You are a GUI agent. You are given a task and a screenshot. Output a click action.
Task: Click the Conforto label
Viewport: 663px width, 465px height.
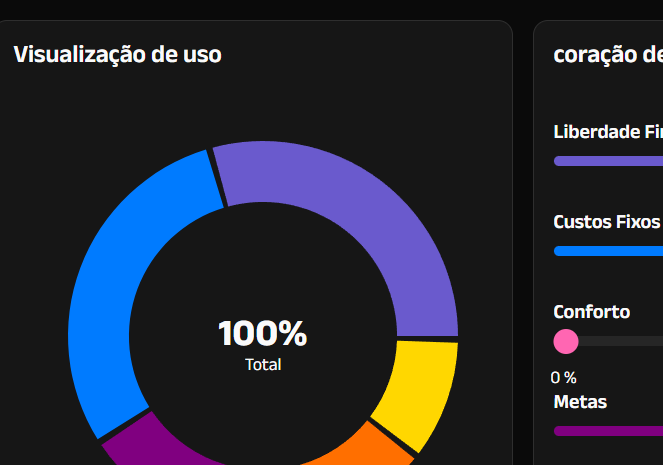pos(592,311)
